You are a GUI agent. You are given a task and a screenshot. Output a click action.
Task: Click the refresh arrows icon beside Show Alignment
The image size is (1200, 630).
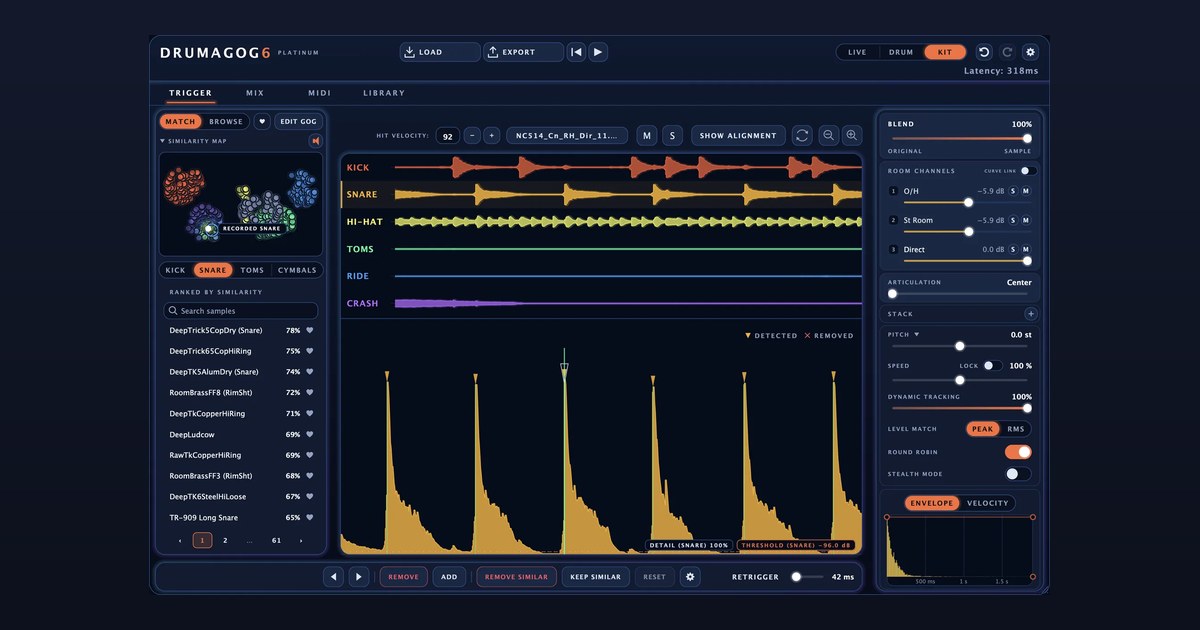pyautogui.click(x=802, y=135)
